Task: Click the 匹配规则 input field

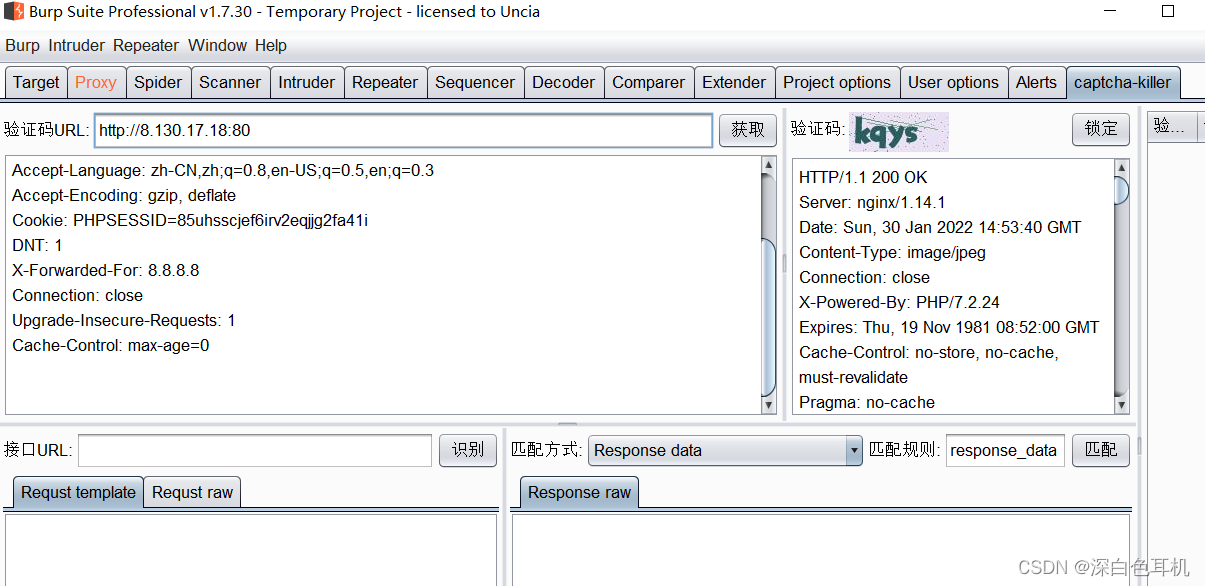Action: 1005,450
